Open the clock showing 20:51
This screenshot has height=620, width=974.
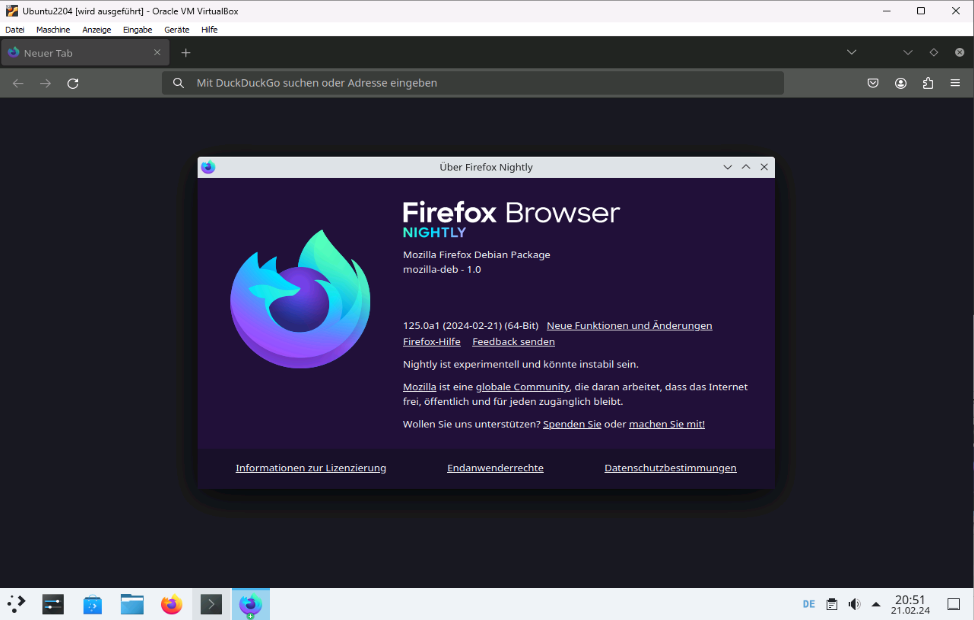coord(910,604)
